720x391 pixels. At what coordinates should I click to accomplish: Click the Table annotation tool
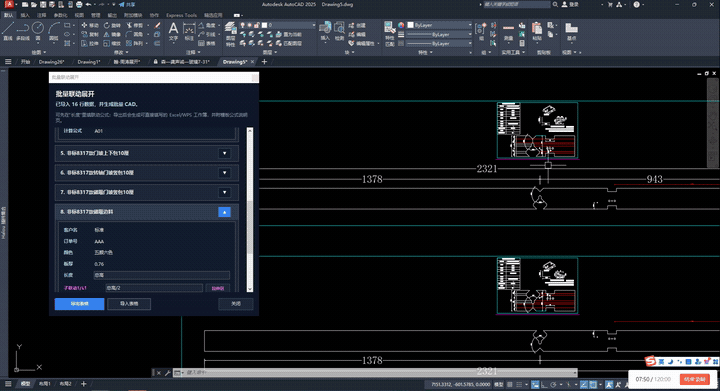(x=208, y=44)
